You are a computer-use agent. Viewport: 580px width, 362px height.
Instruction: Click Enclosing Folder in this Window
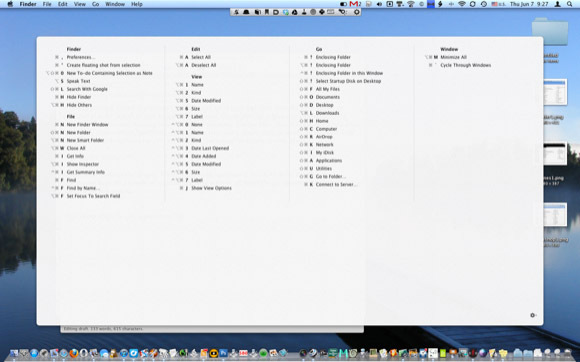coord(349,73)
